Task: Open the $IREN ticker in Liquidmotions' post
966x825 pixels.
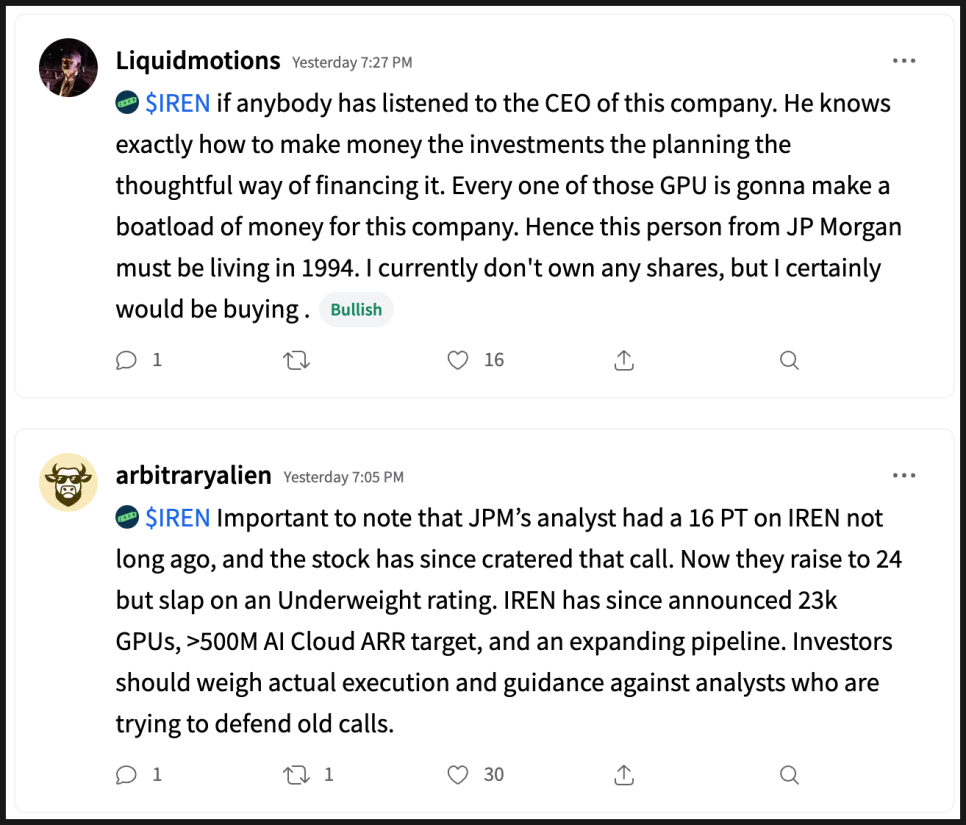Action: point(177,103)
